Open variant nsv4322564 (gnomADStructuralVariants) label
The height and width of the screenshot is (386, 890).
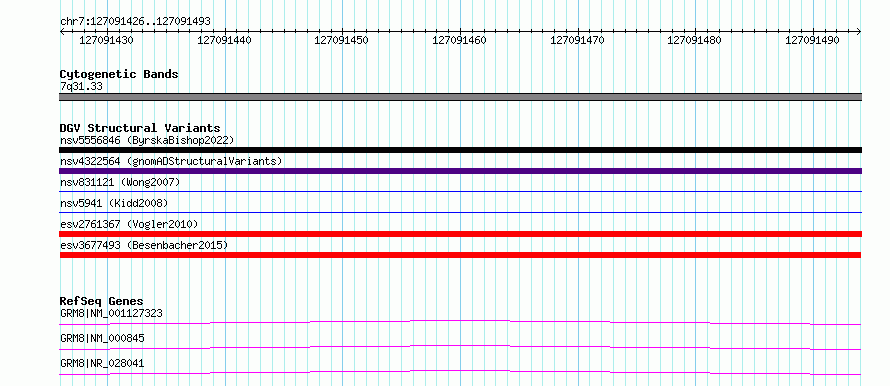pos(171,161)
